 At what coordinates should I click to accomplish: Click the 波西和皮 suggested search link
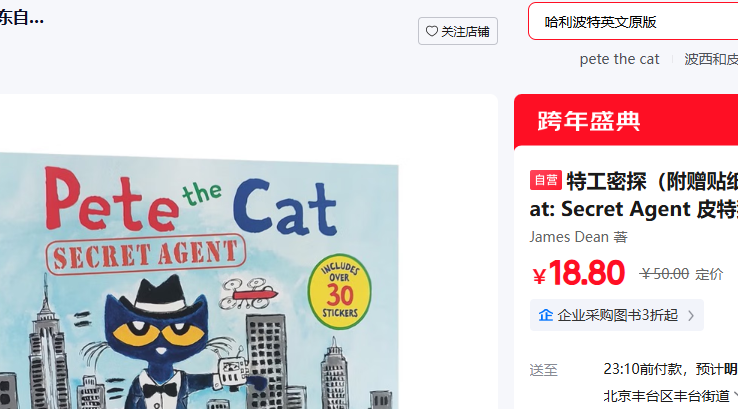tap(711, 59)
